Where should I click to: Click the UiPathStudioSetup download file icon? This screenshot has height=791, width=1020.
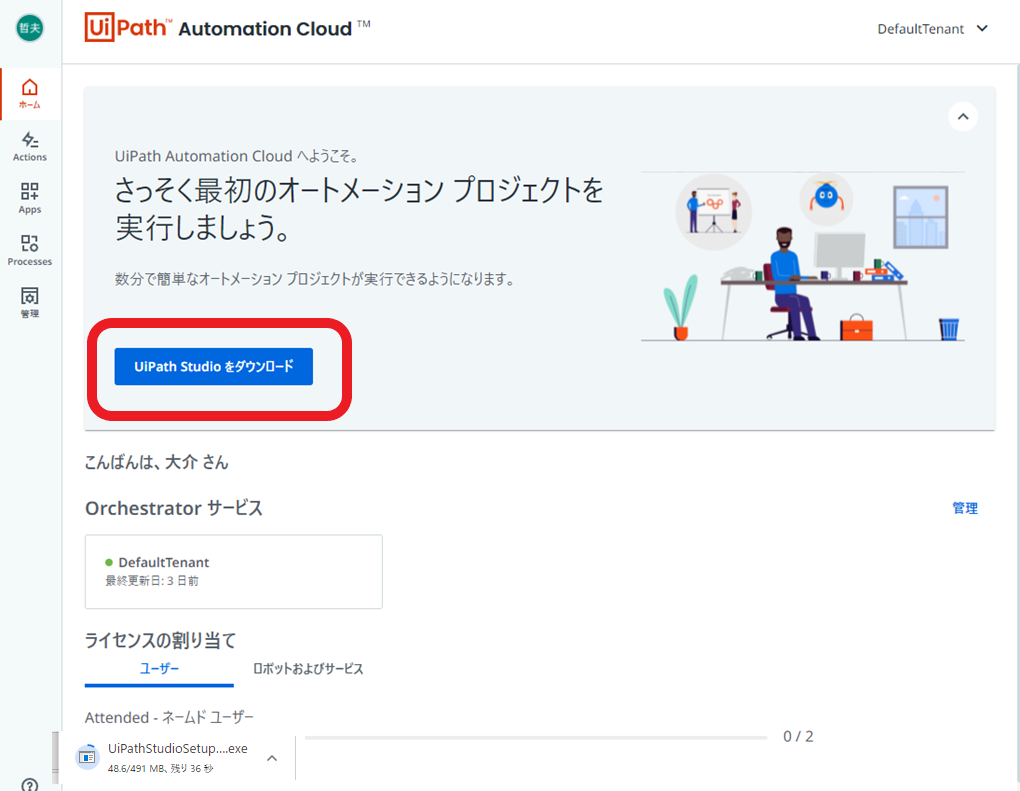[87, 757]
